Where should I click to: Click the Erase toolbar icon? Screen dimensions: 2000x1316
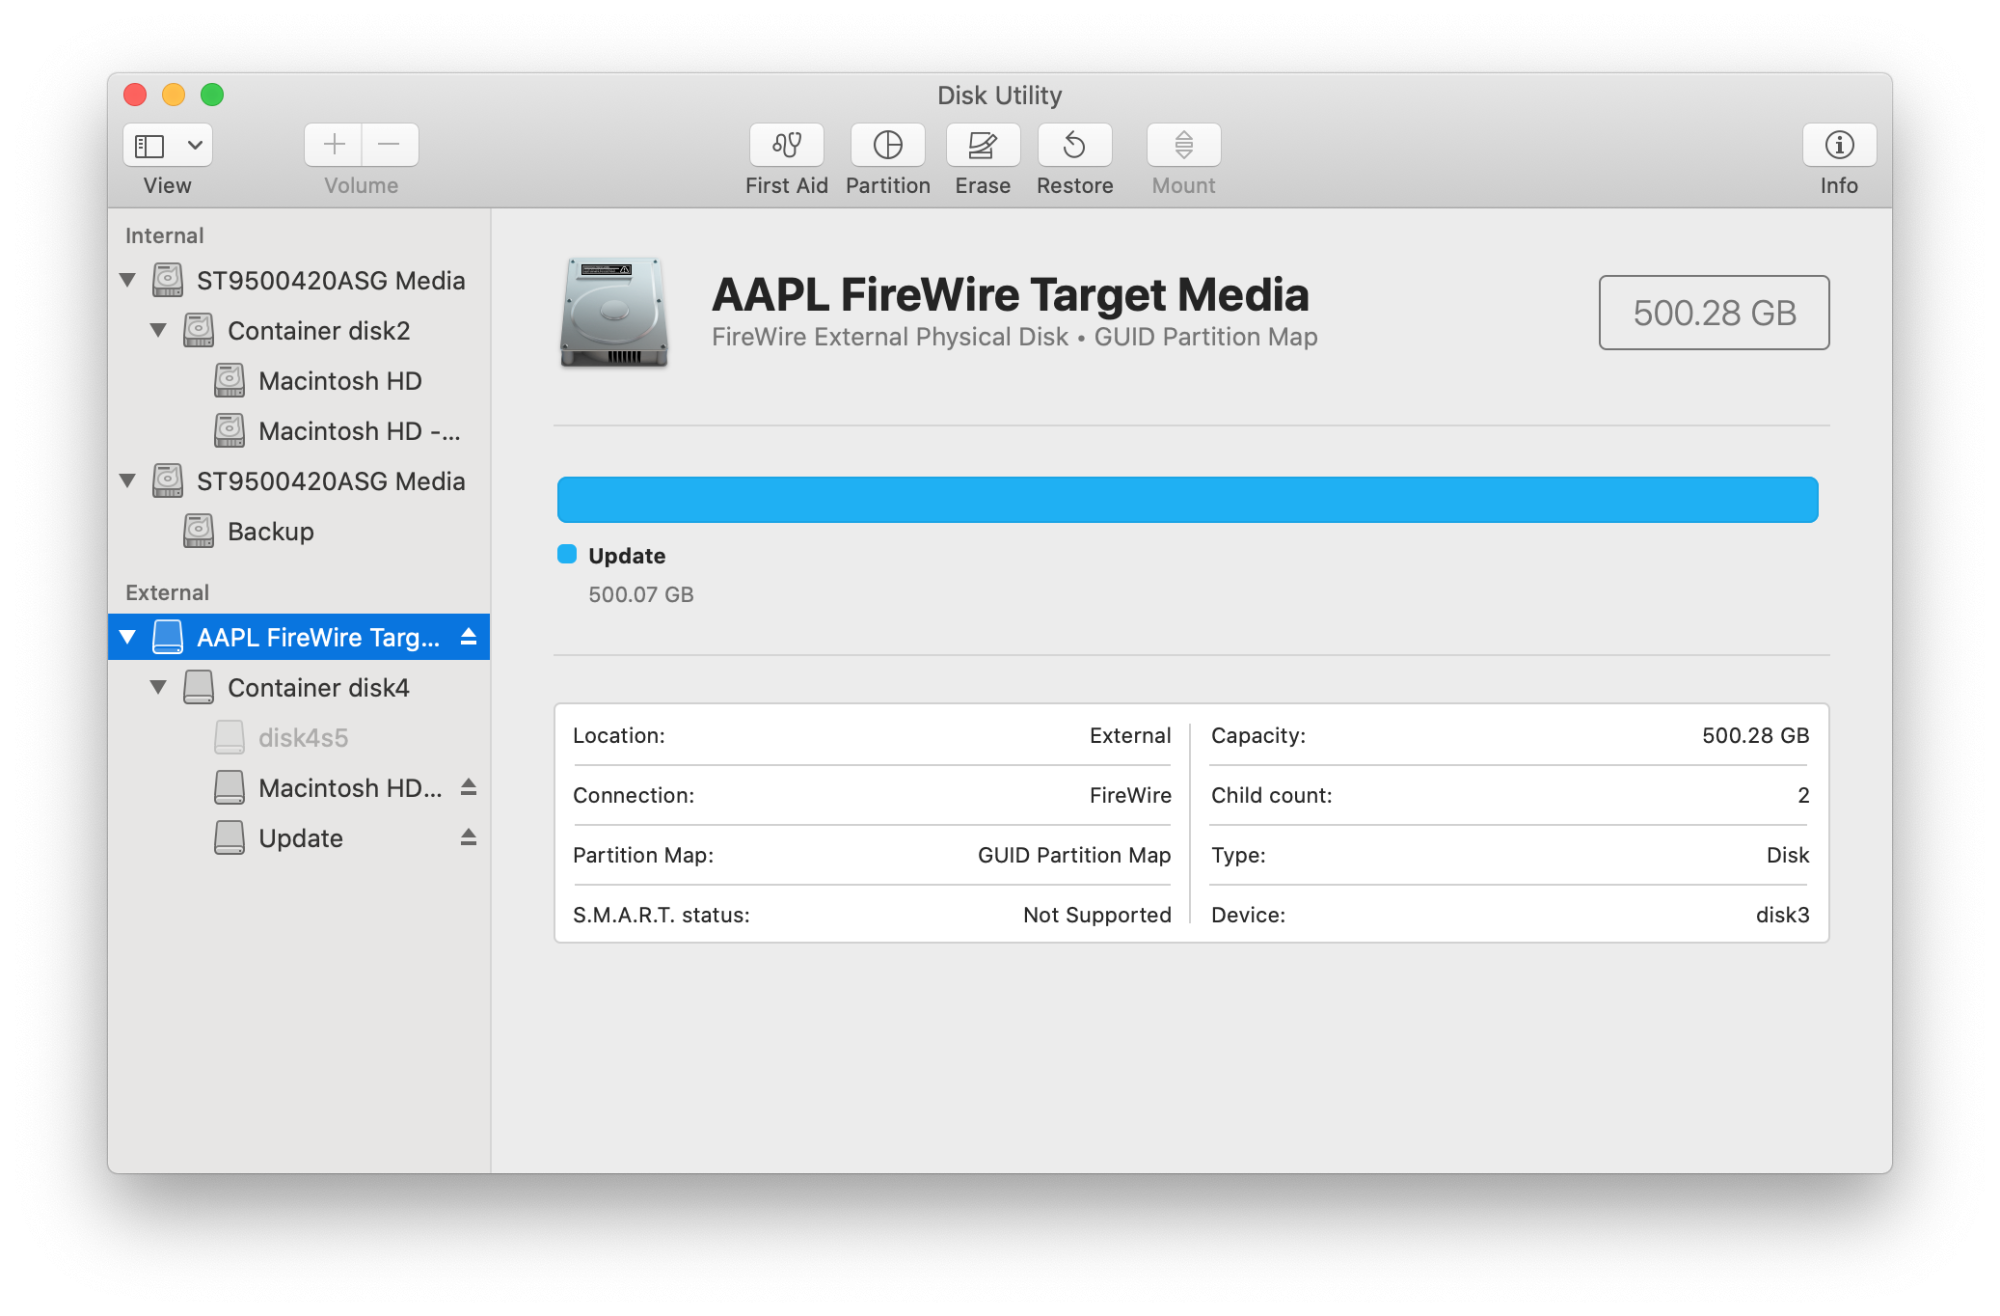pyautogui.click(x=982, y=146)
